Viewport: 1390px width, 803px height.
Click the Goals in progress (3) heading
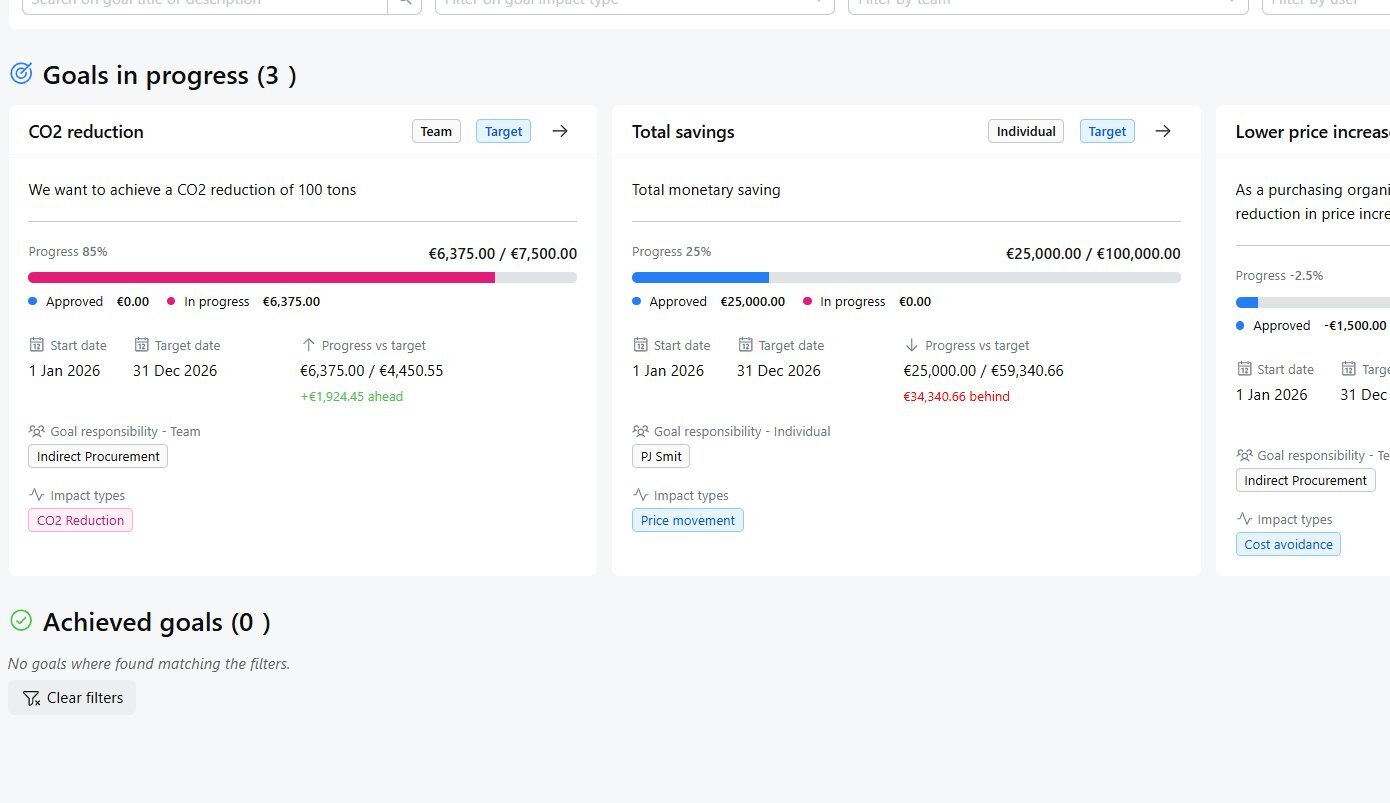click(169, 75)
